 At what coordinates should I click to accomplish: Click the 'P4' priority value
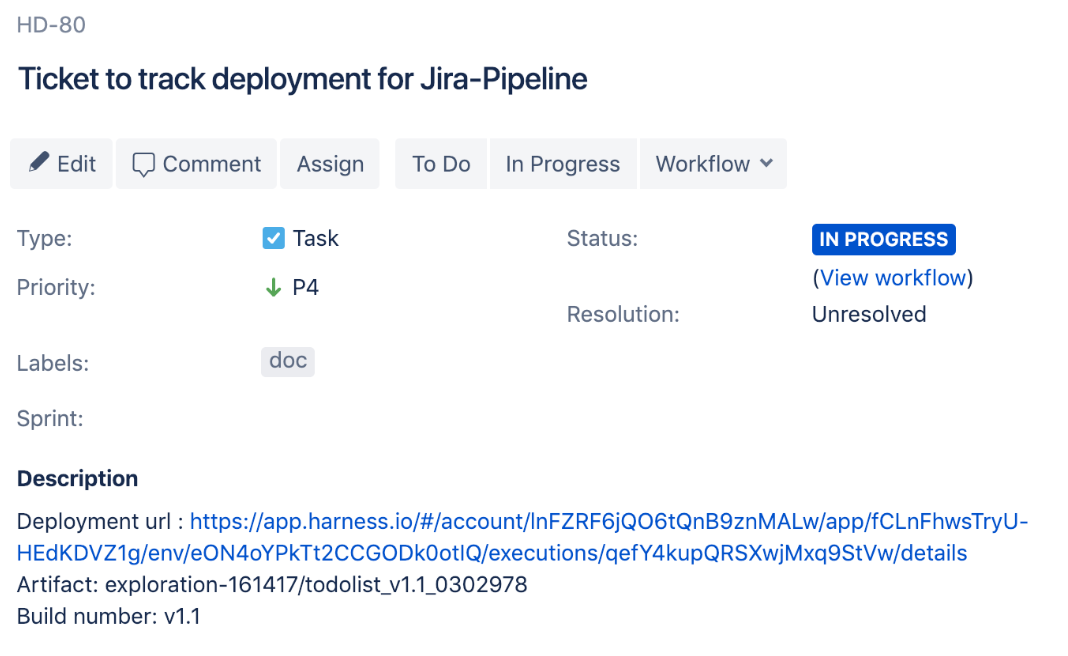305,287
